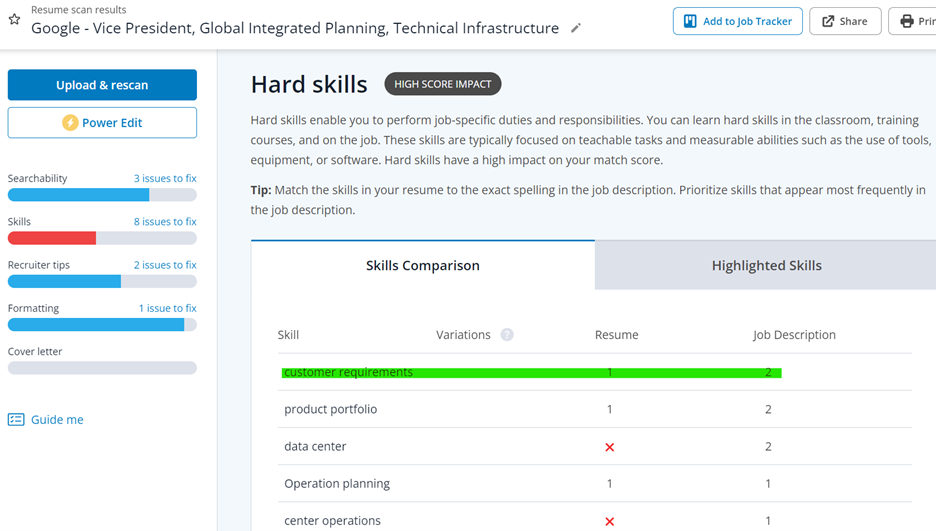Click the Recruiter tips progress bar

pos(102,282)
